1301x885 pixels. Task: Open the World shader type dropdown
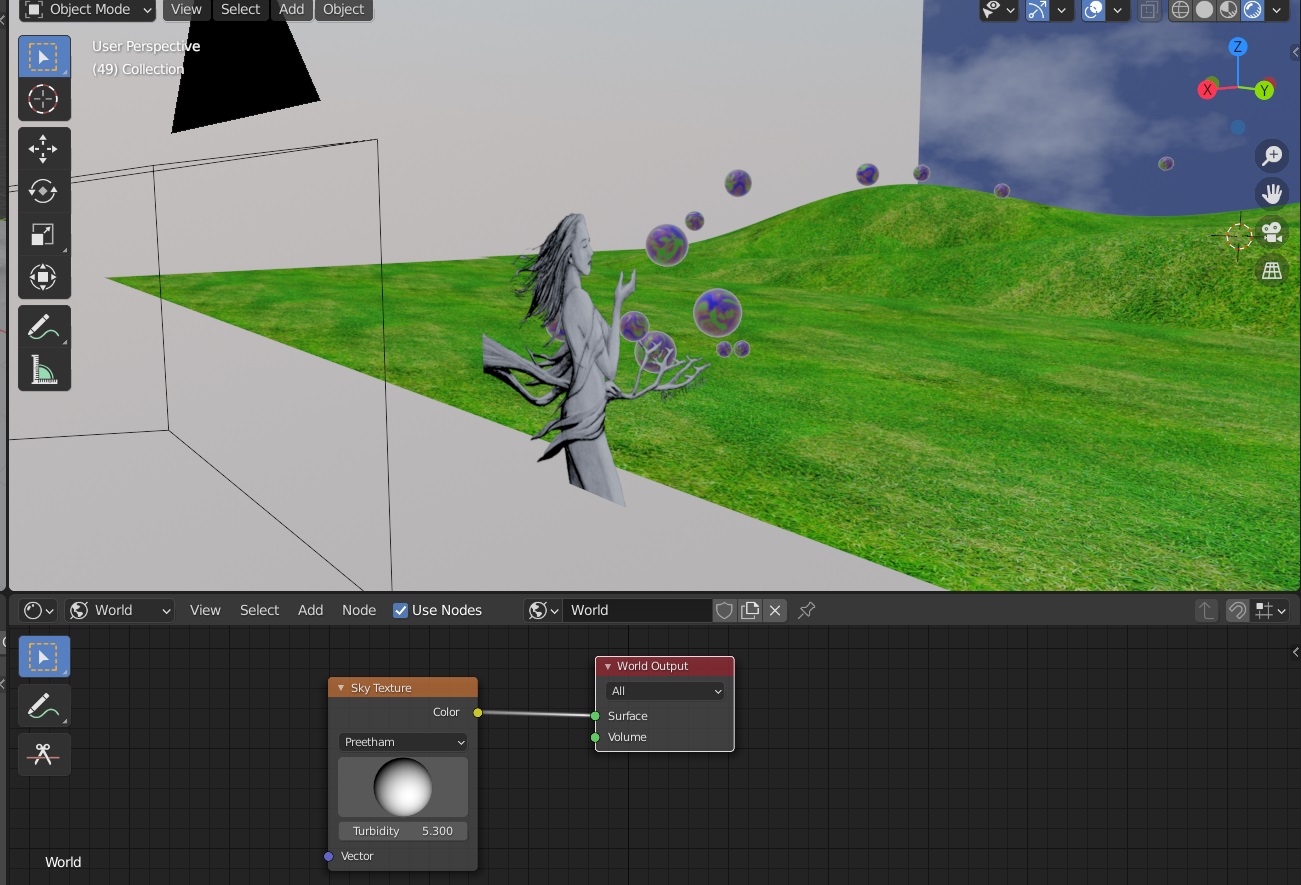click(x=120, y=610)
